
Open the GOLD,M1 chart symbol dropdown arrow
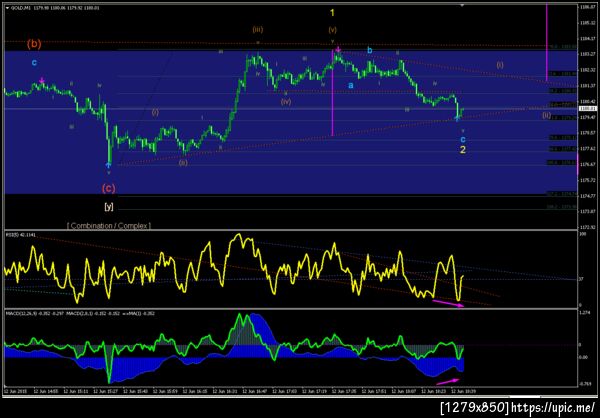tap(7, 7)
